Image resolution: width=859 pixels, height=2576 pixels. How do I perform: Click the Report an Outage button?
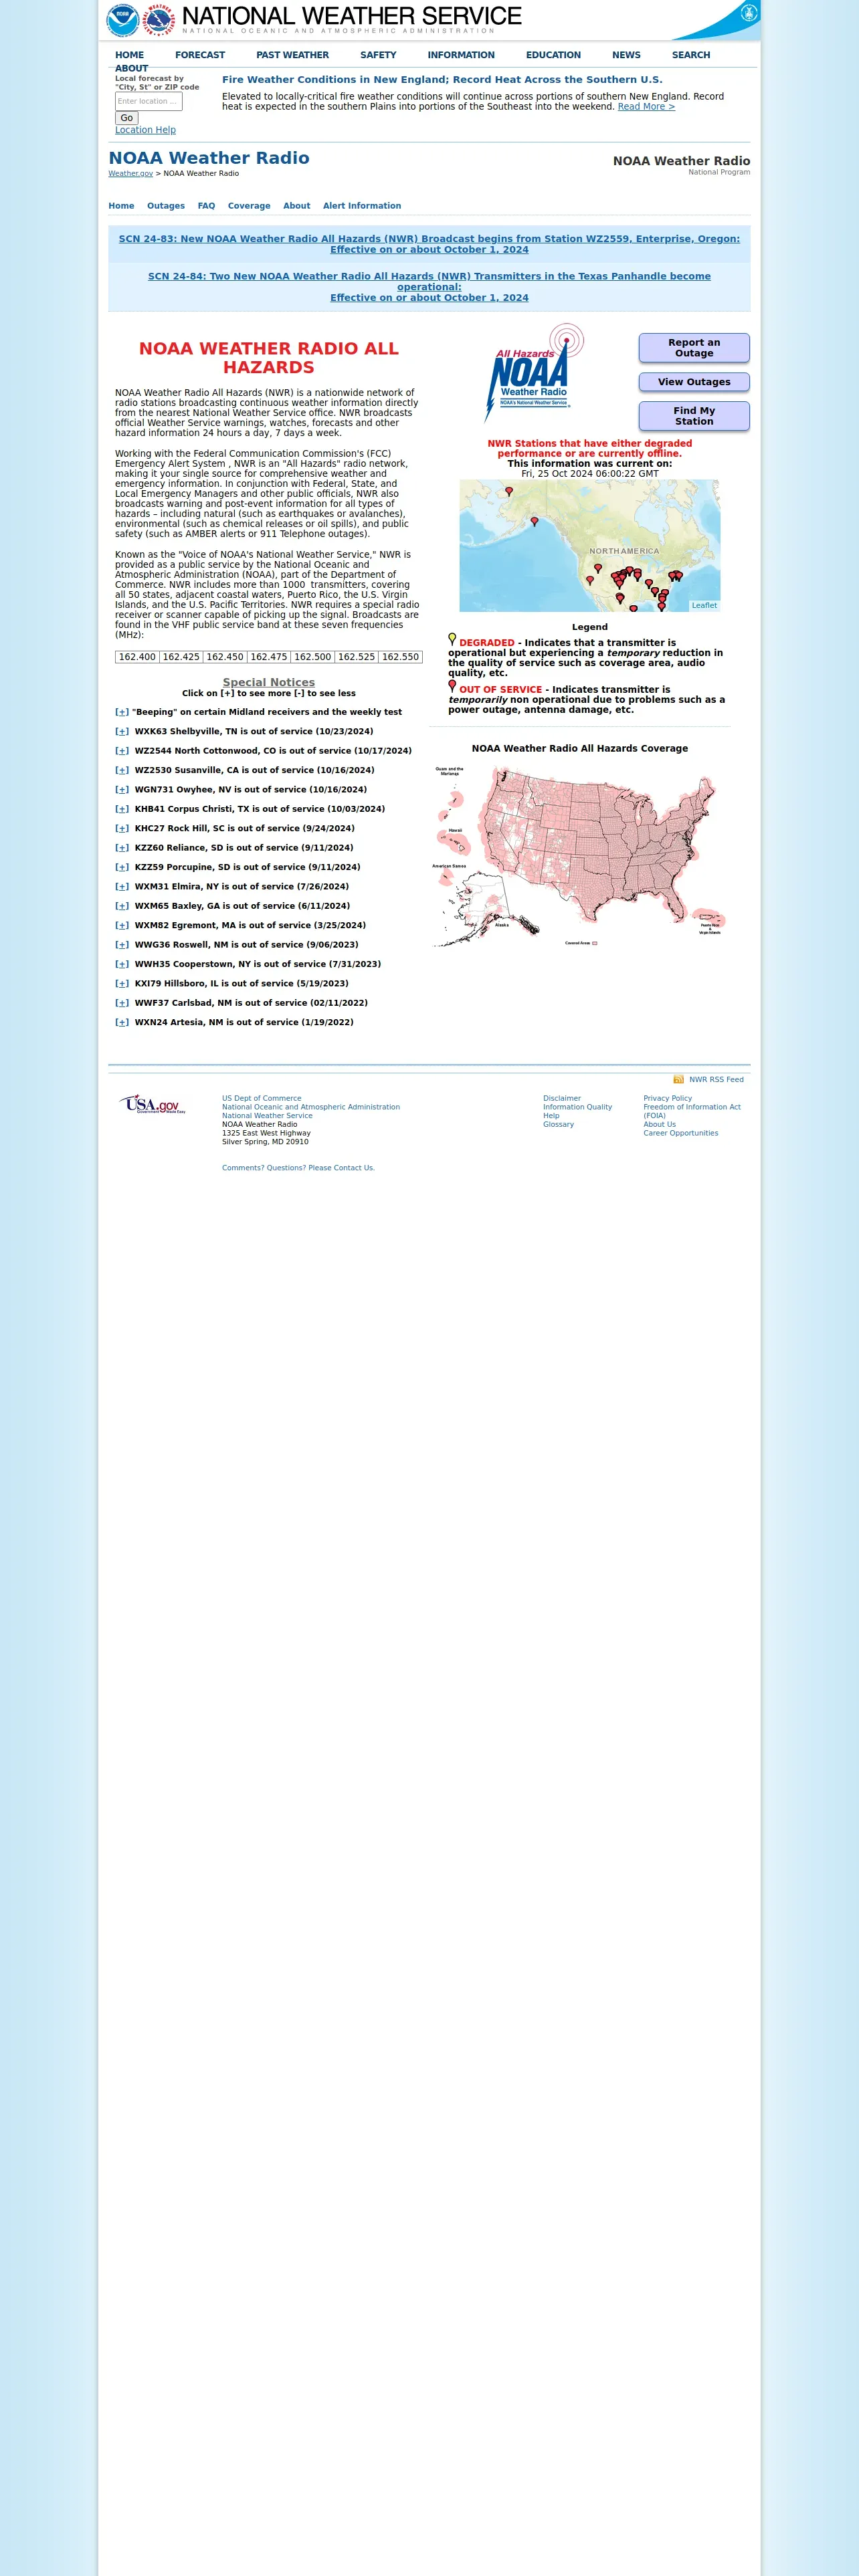pos(694,348)
